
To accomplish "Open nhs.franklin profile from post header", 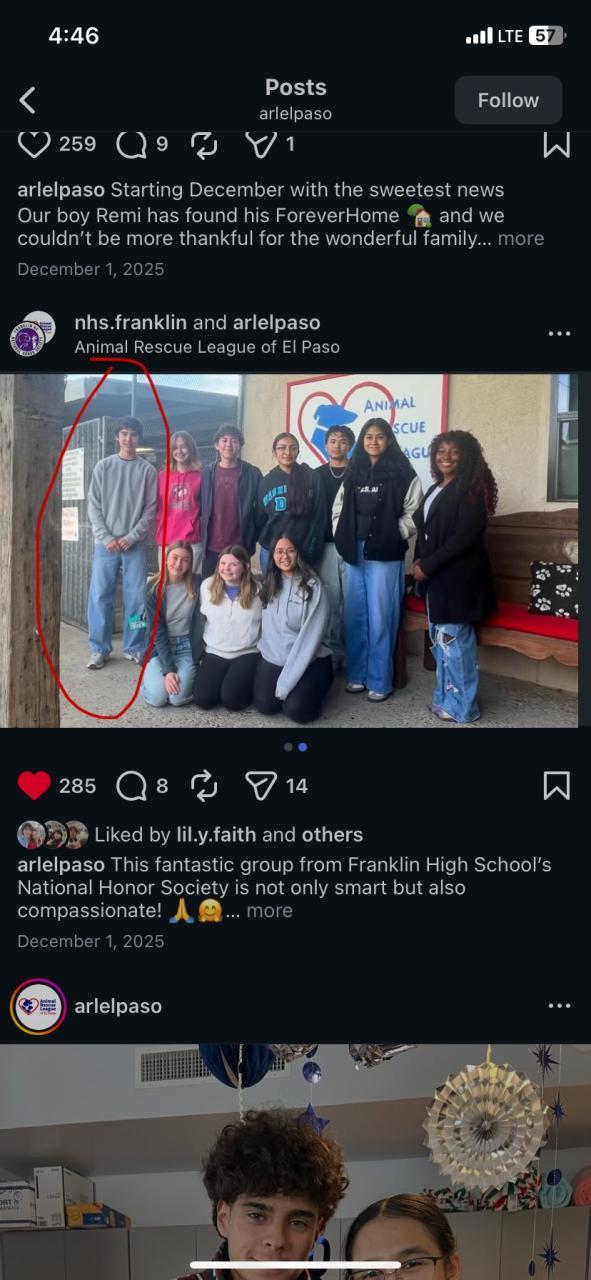I will click(x=130, y=322).
